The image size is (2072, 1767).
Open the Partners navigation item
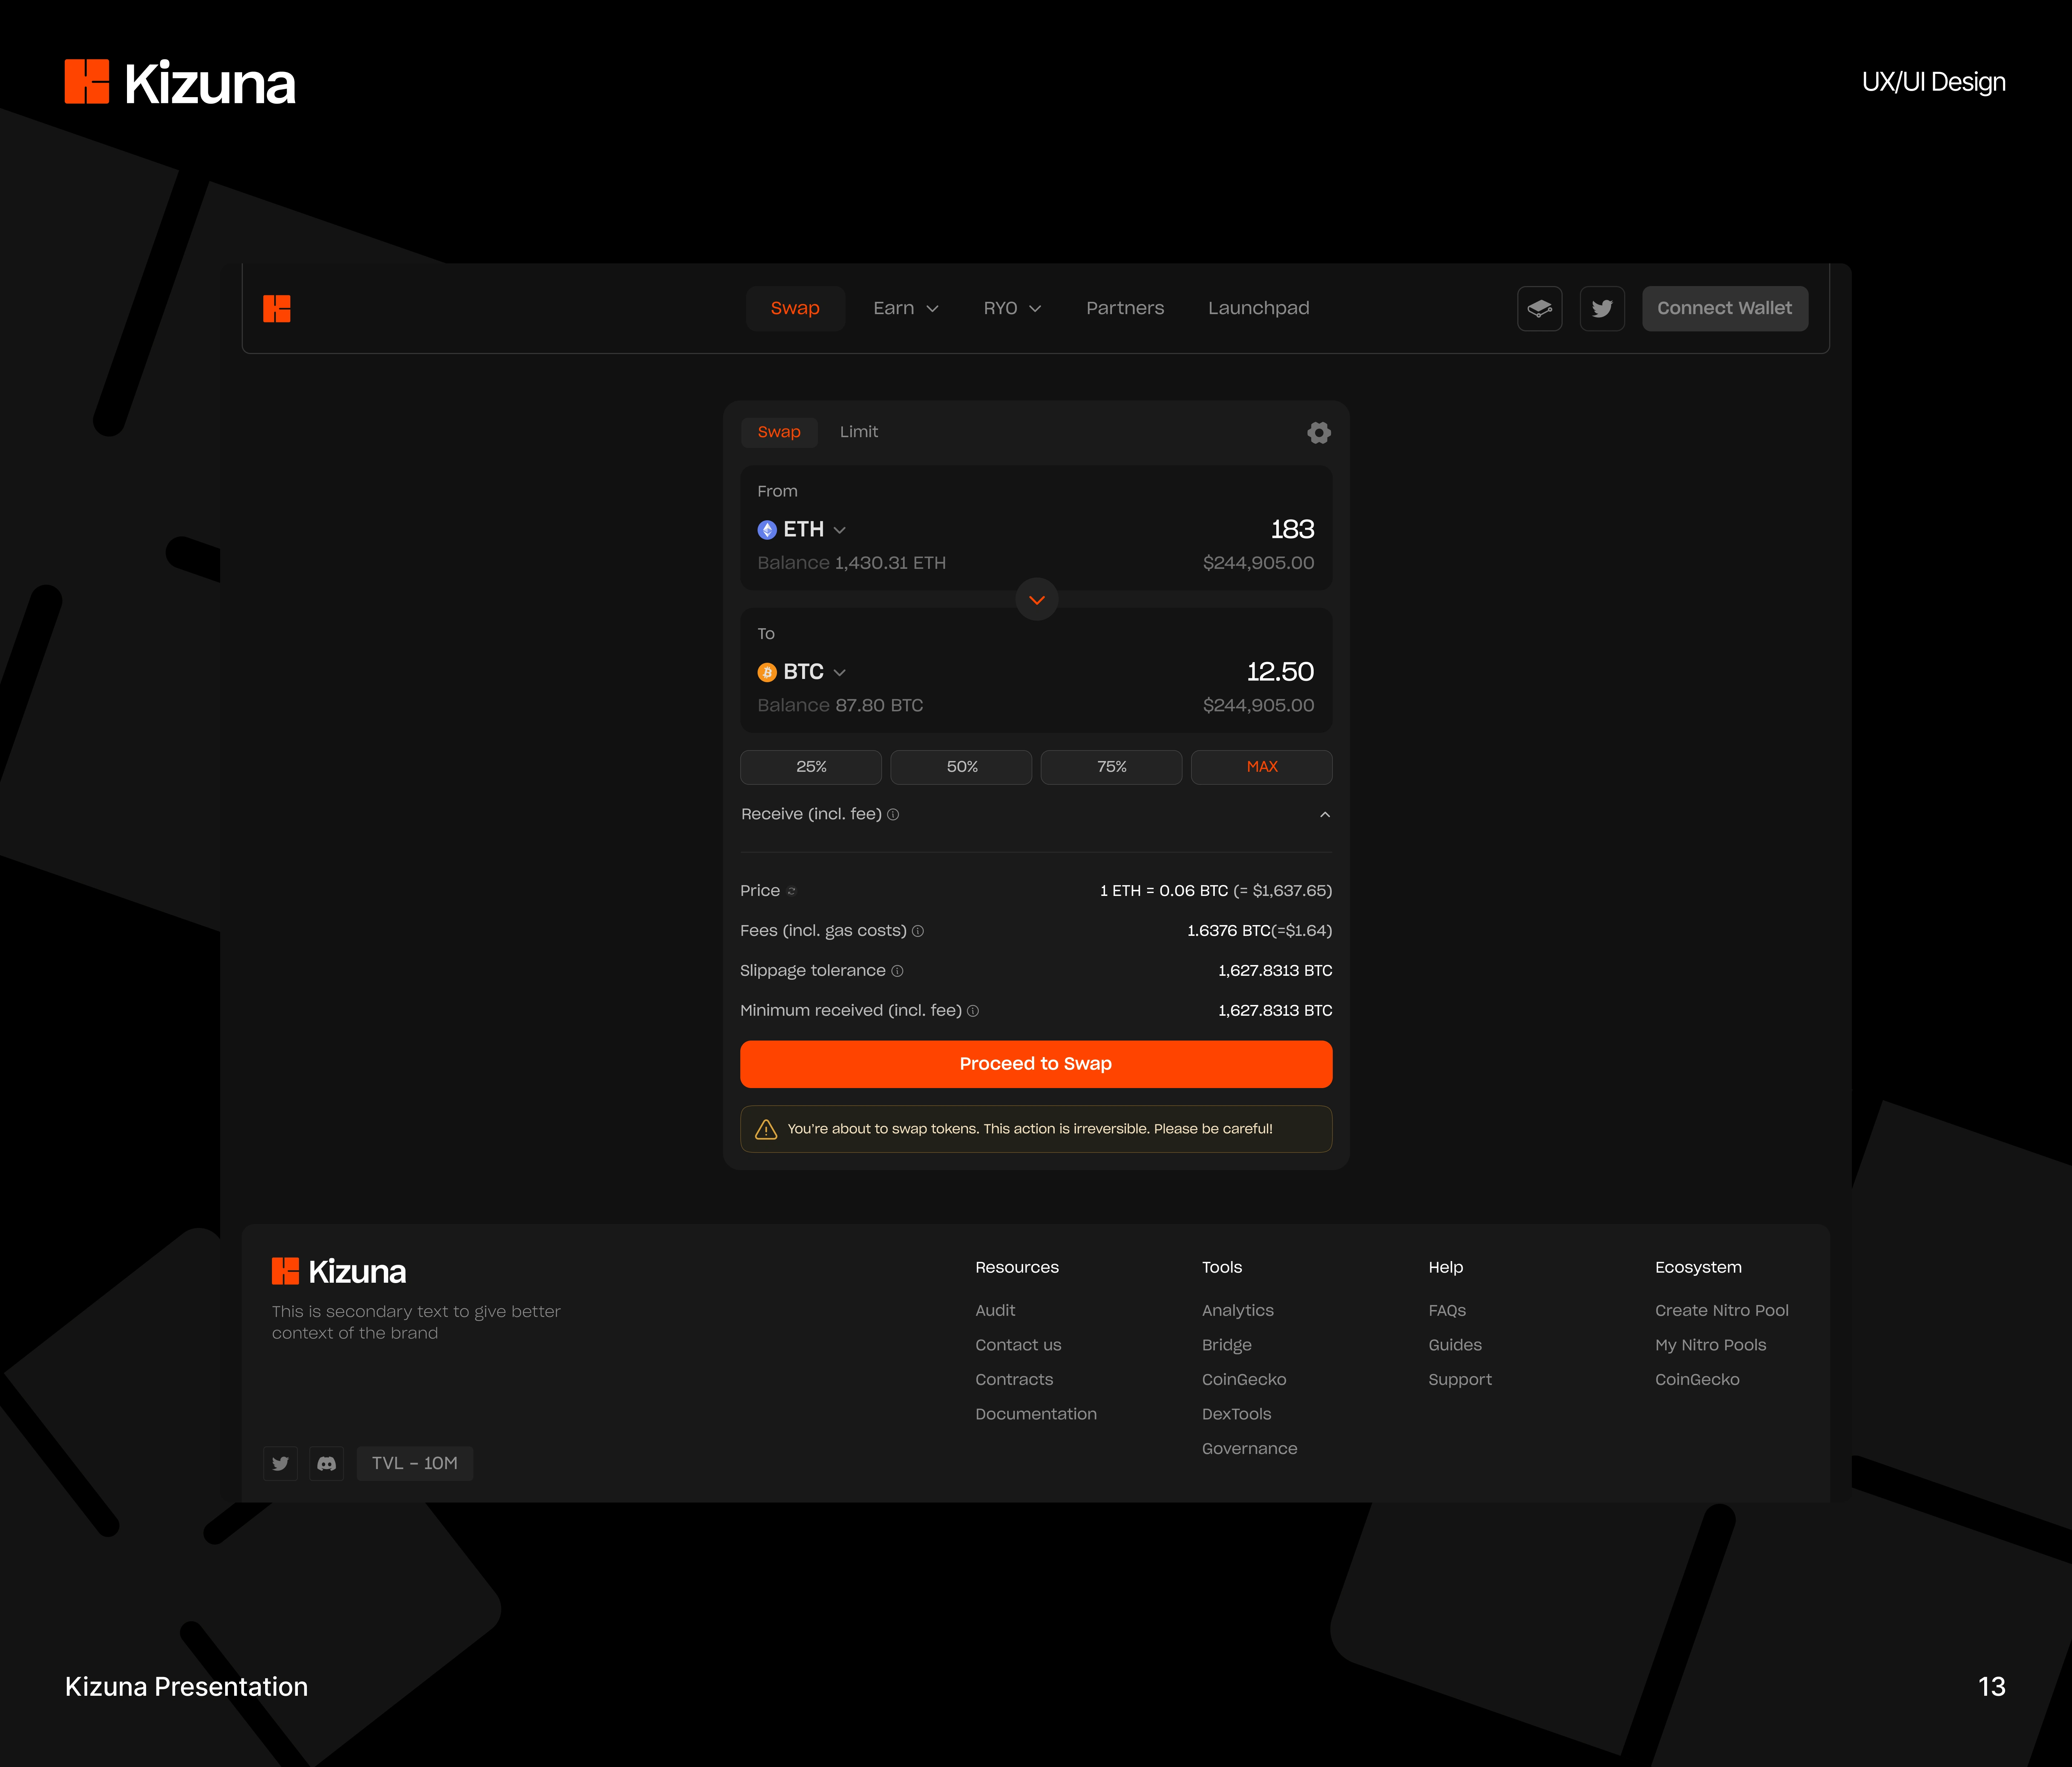pos(1125,308)
